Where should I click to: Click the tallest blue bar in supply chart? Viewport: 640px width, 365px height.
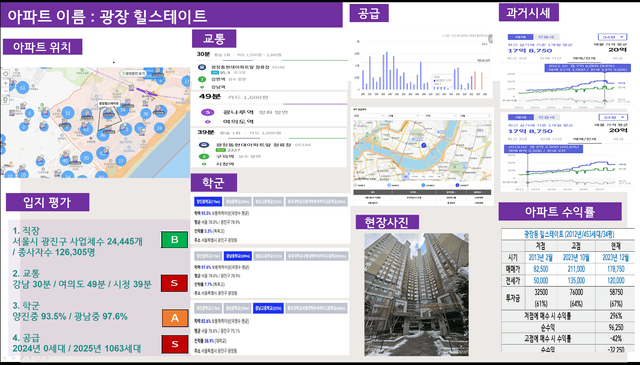pyautogui.click(x=387, y=71)
